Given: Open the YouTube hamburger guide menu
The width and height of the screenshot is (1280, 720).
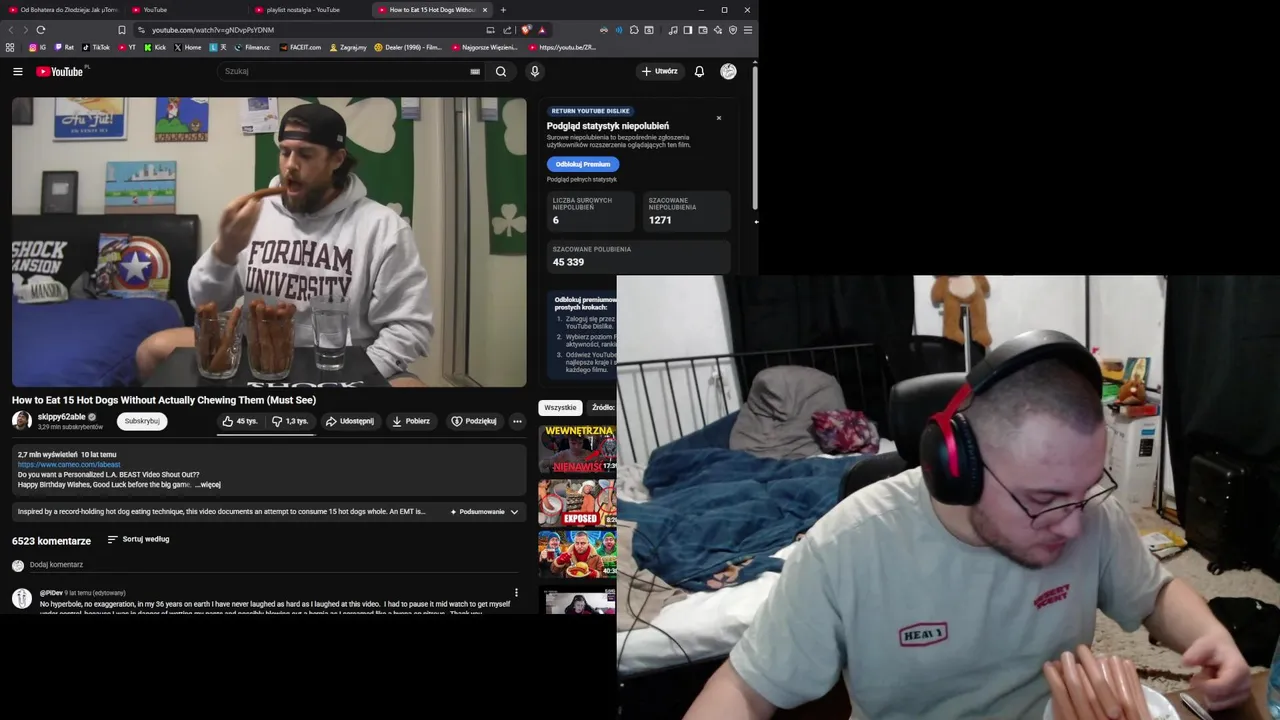Looking at the screenshot, I should [17, 71].
